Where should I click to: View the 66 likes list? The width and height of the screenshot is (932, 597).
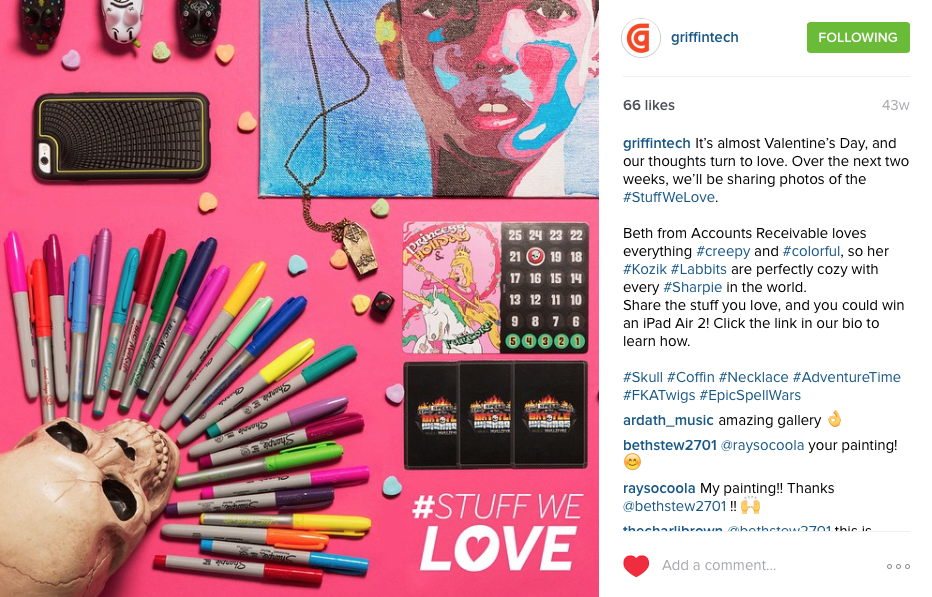pyautogui.click(x=648, y=105)
